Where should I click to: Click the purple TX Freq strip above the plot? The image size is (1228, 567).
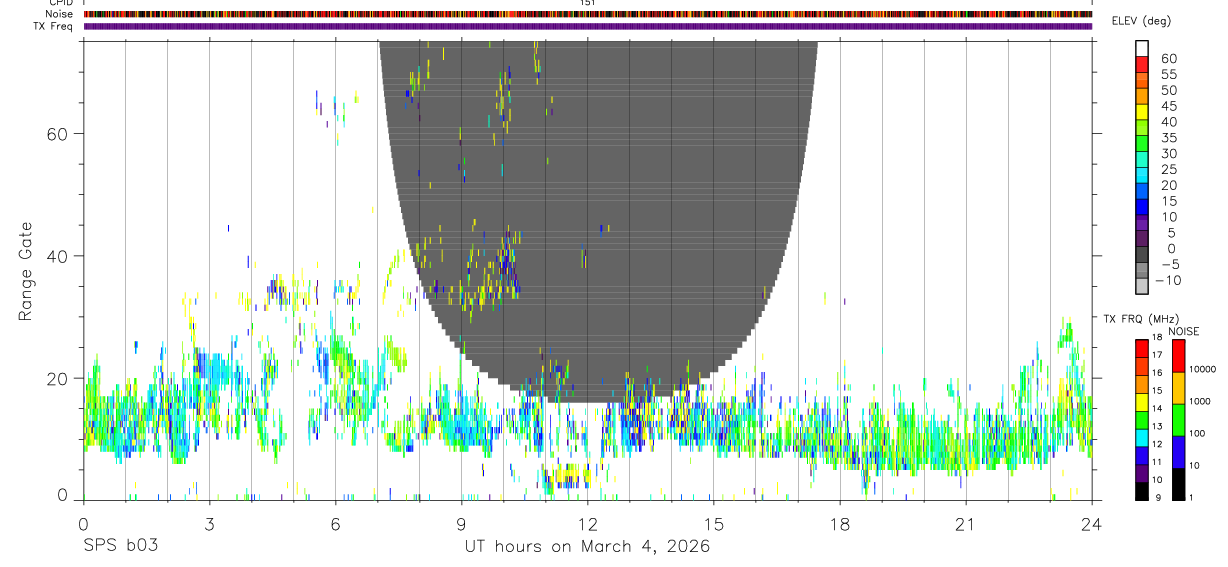pyautogui.click(x=587, y=26)
